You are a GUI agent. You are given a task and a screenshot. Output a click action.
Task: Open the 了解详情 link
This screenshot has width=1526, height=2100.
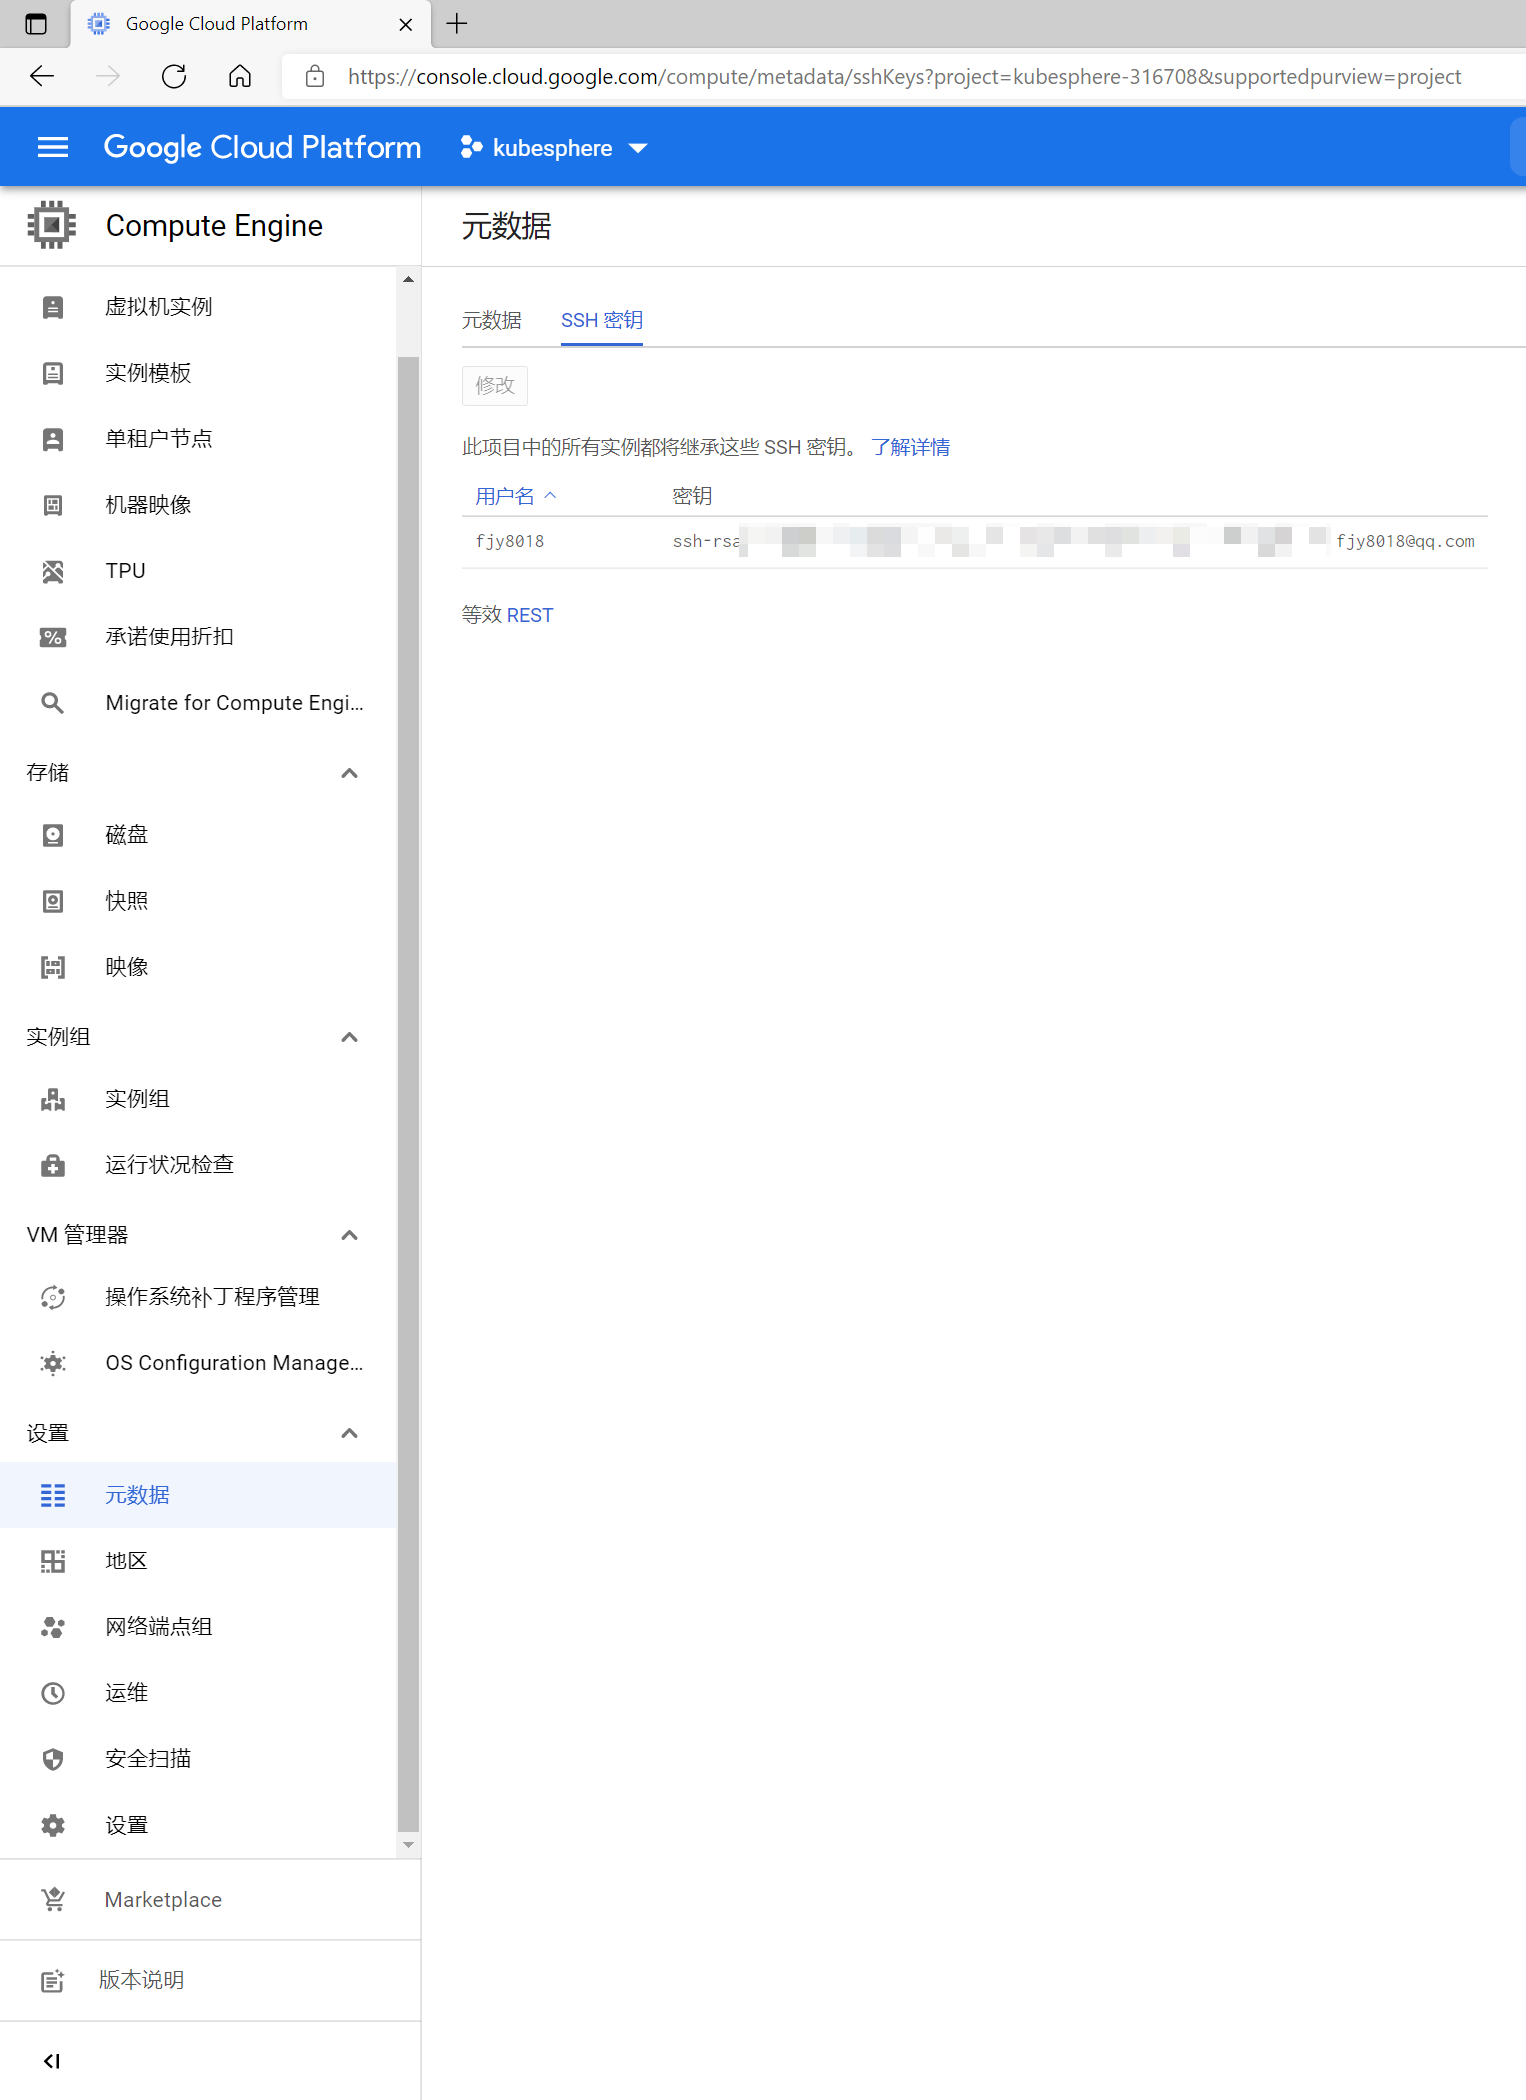(910, 447)
